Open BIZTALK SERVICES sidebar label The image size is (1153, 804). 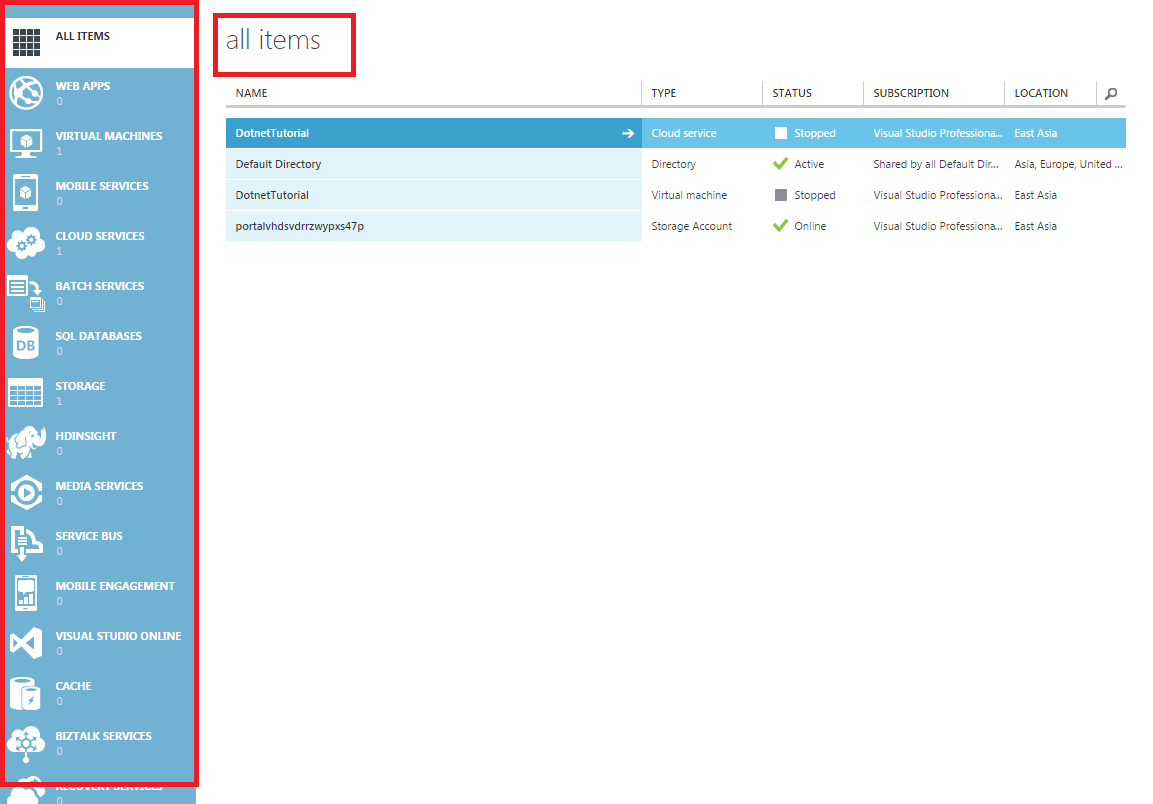click(x=104, y=736)
